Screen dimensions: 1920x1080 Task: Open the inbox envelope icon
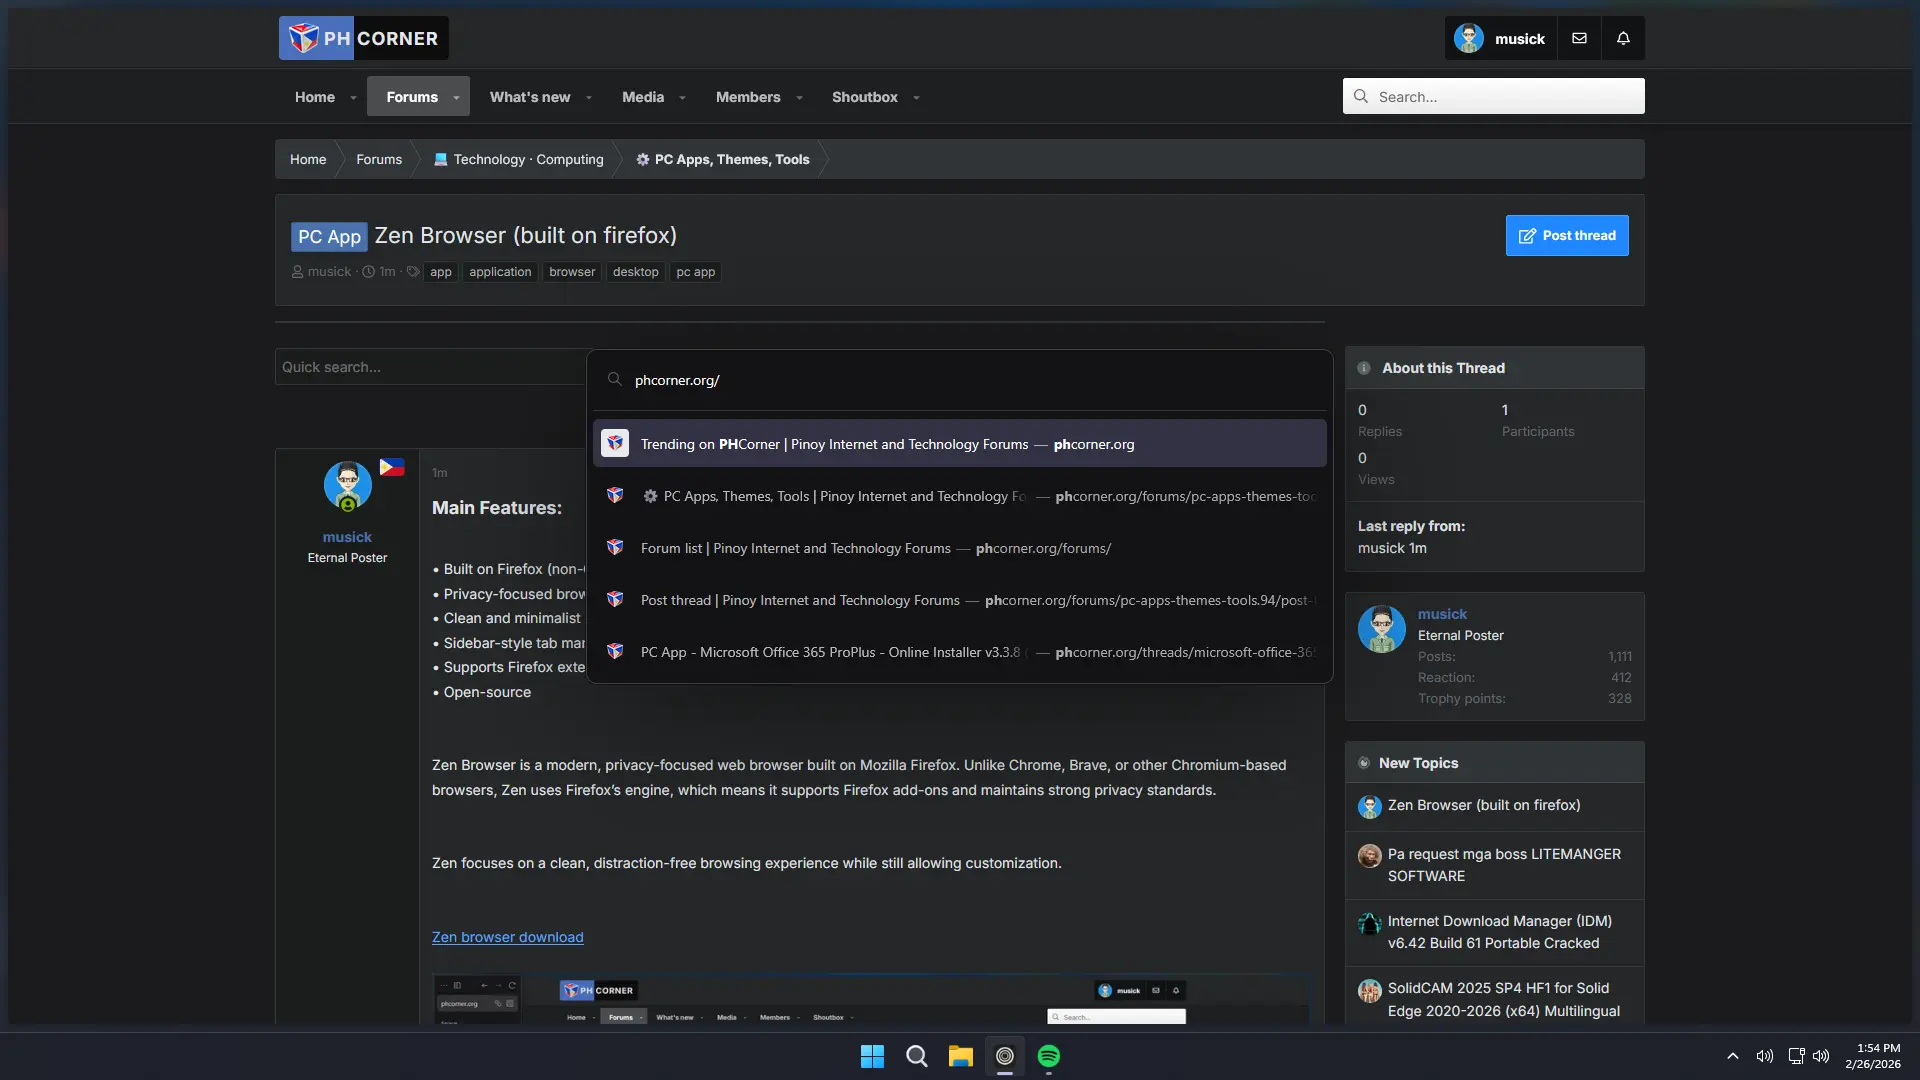[1579, 38]
